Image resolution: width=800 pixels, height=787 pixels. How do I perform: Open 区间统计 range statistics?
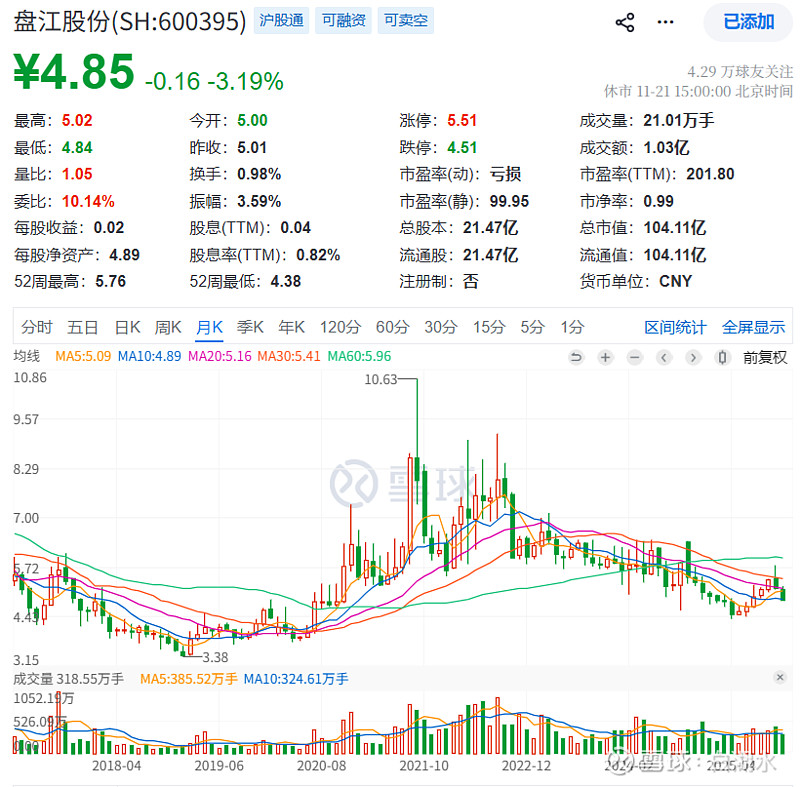point(675,327)
